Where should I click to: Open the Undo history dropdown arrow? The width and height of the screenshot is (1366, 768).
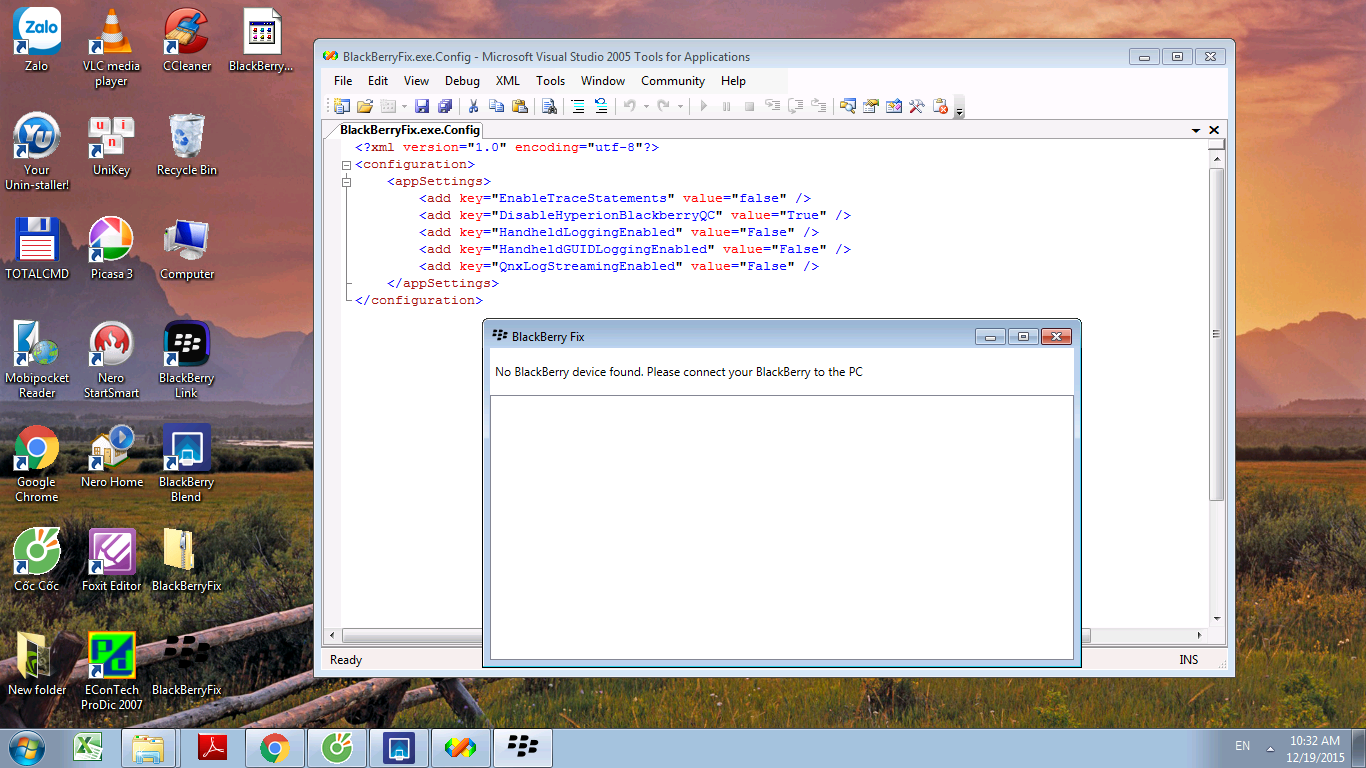[646, 106]
